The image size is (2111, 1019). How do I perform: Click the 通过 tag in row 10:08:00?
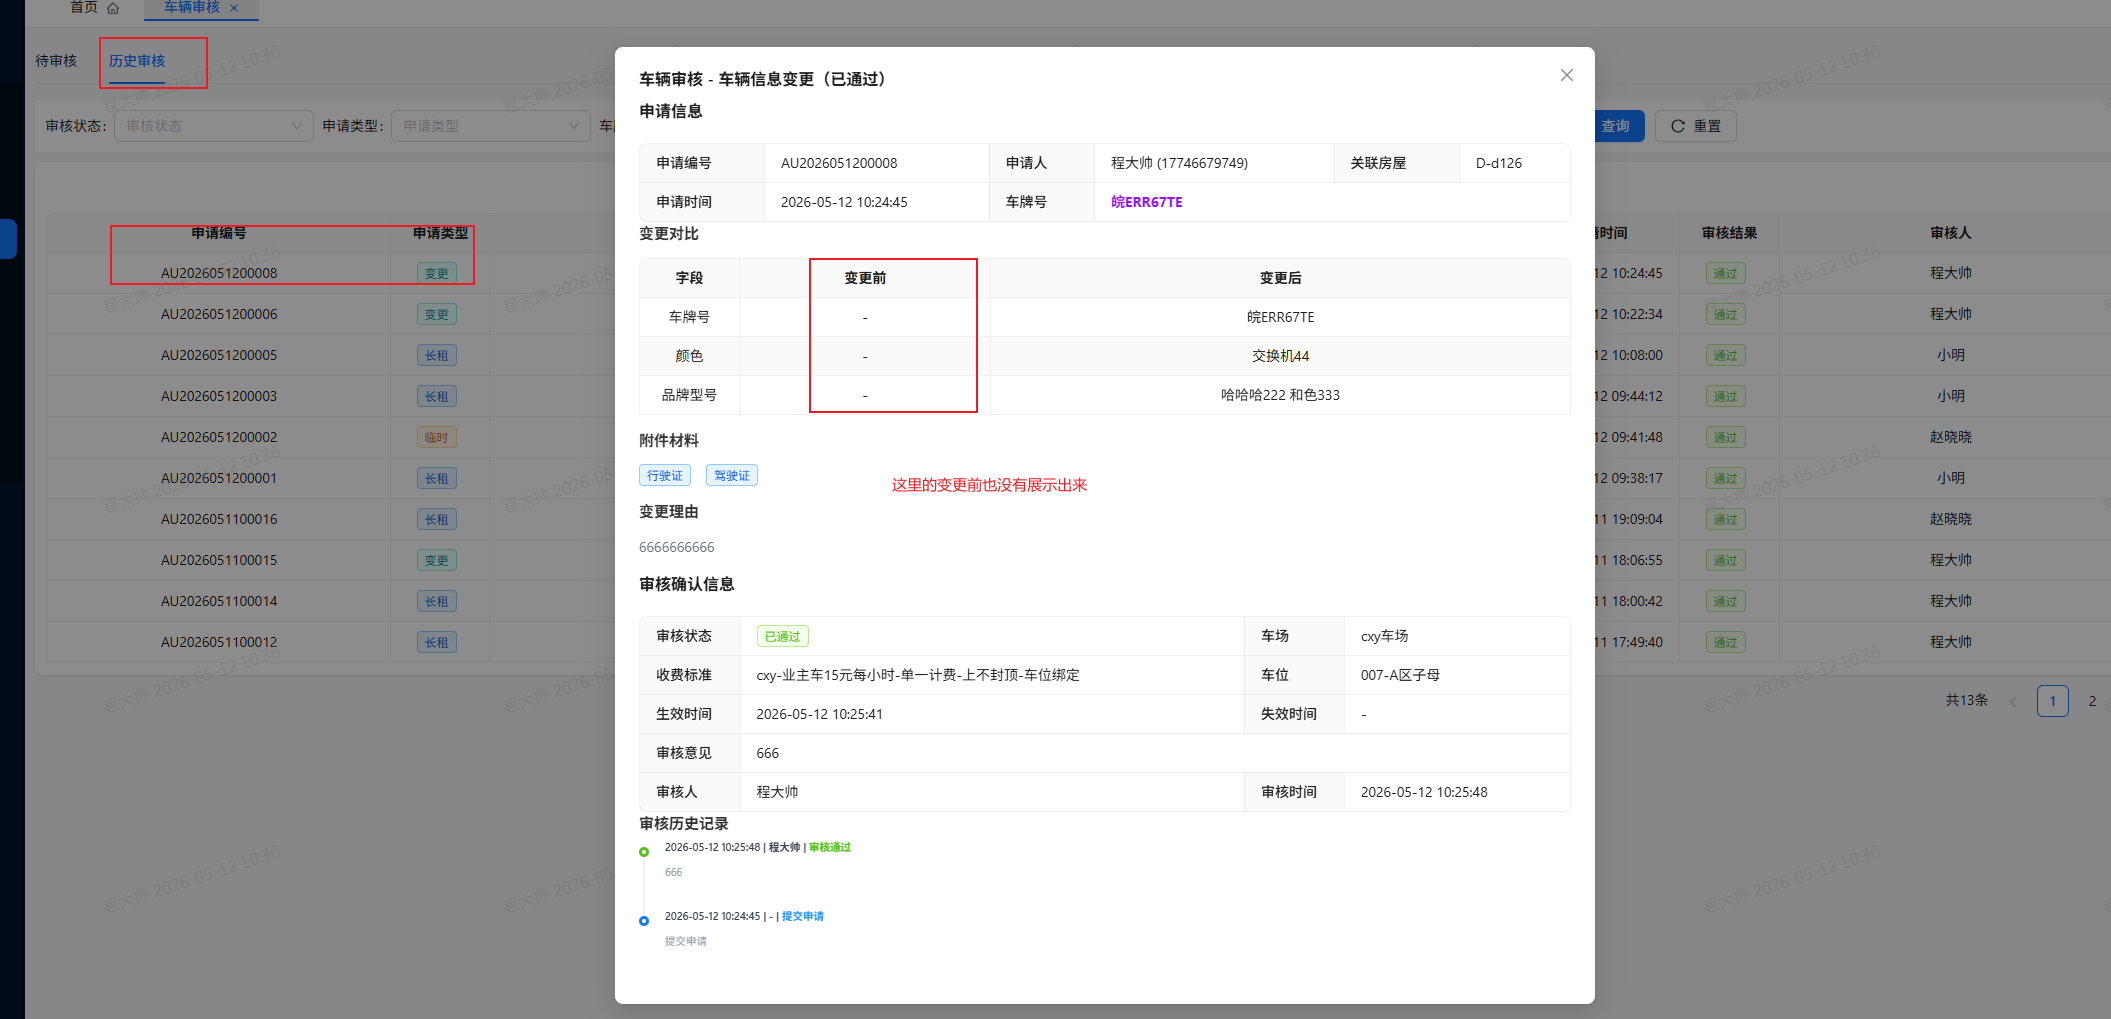(1726, 355)
